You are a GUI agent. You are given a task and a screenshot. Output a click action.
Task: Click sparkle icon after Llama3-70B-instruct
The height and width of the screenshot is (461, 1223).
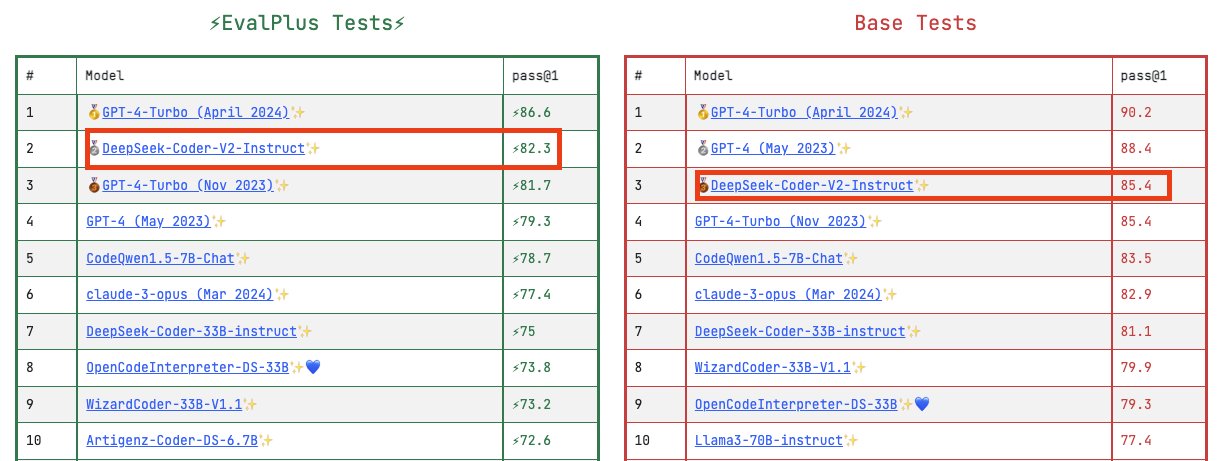852,440
